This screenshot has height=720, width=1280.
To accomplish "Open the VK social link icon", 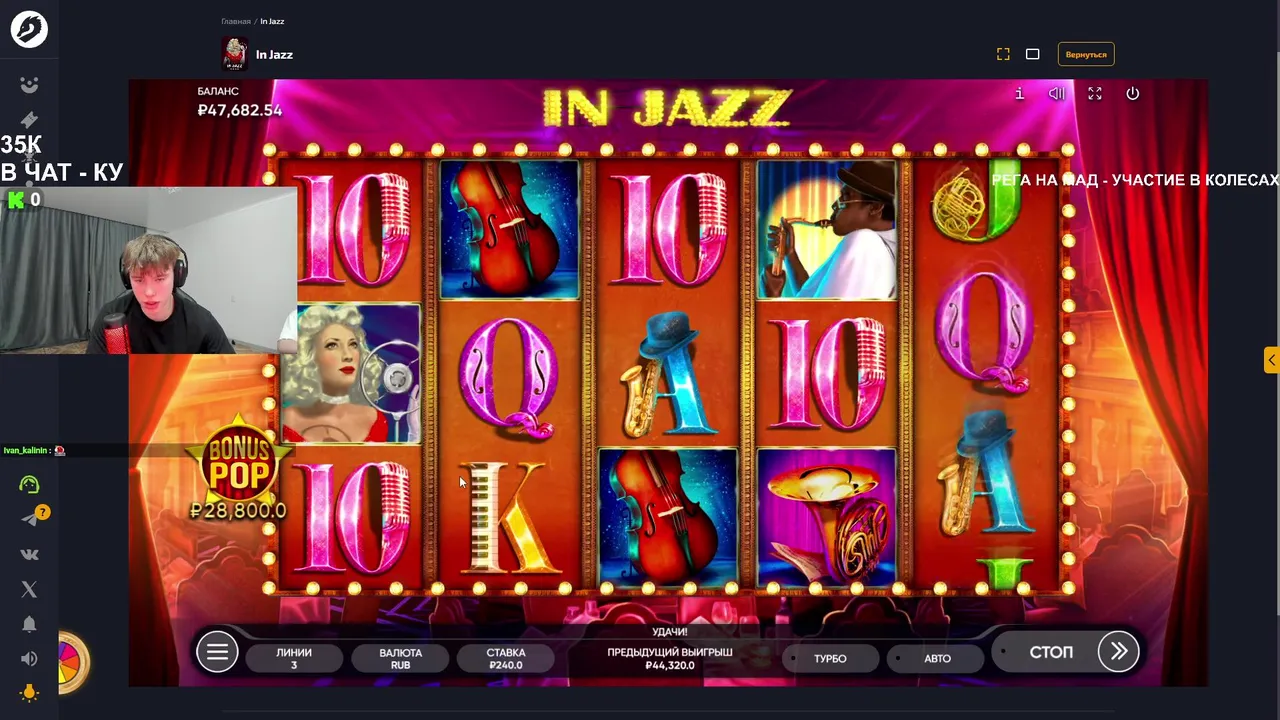I will 29,554.
